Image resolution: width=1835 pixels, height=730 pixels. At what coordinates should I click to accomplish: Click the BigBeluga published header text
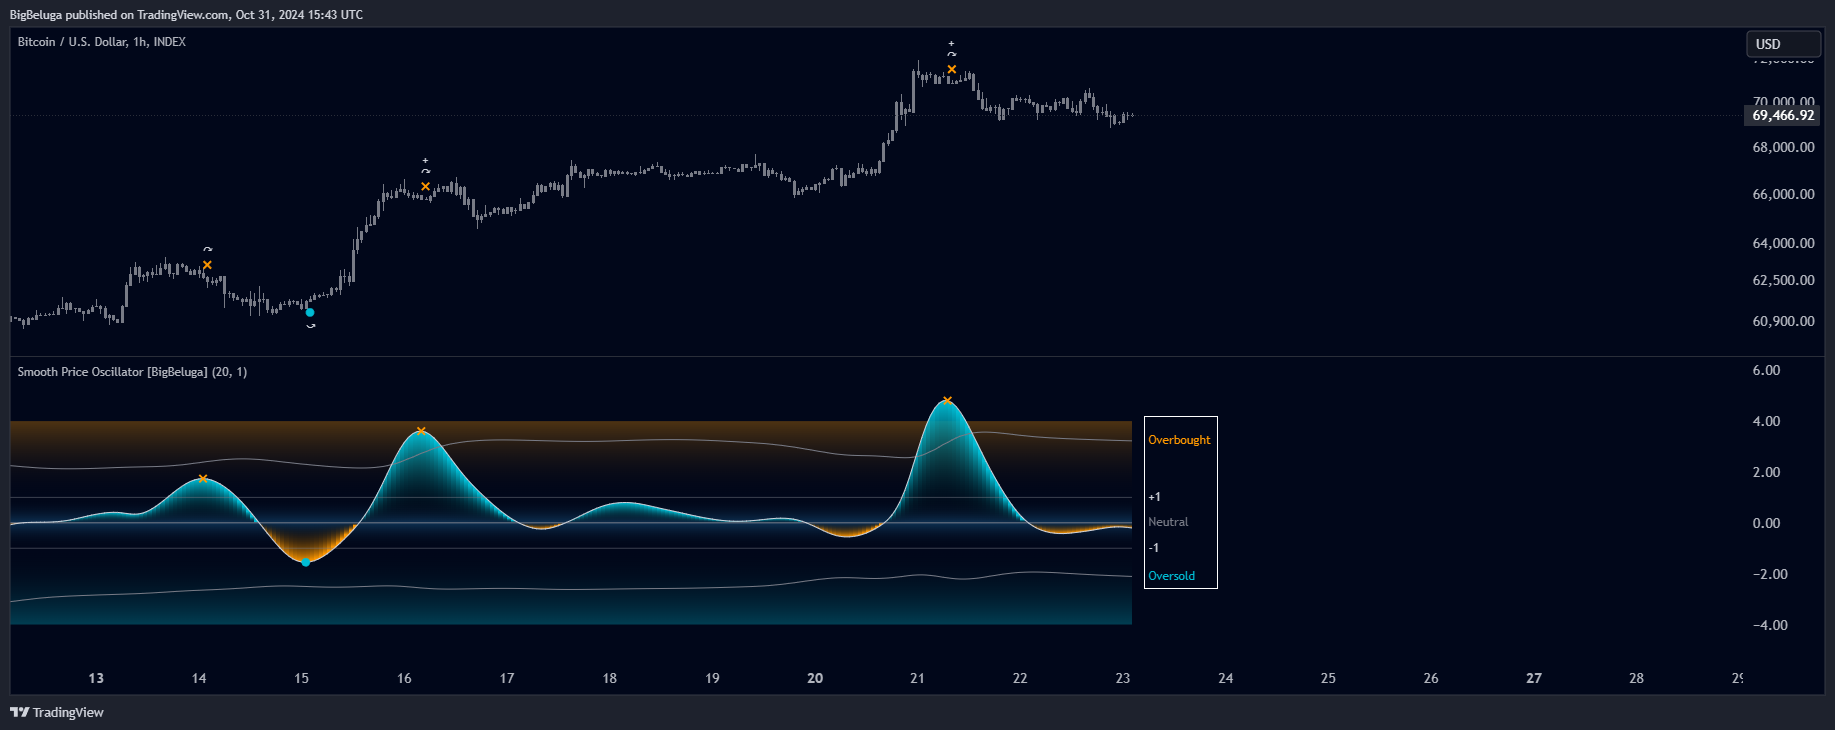tap(186, 14)
